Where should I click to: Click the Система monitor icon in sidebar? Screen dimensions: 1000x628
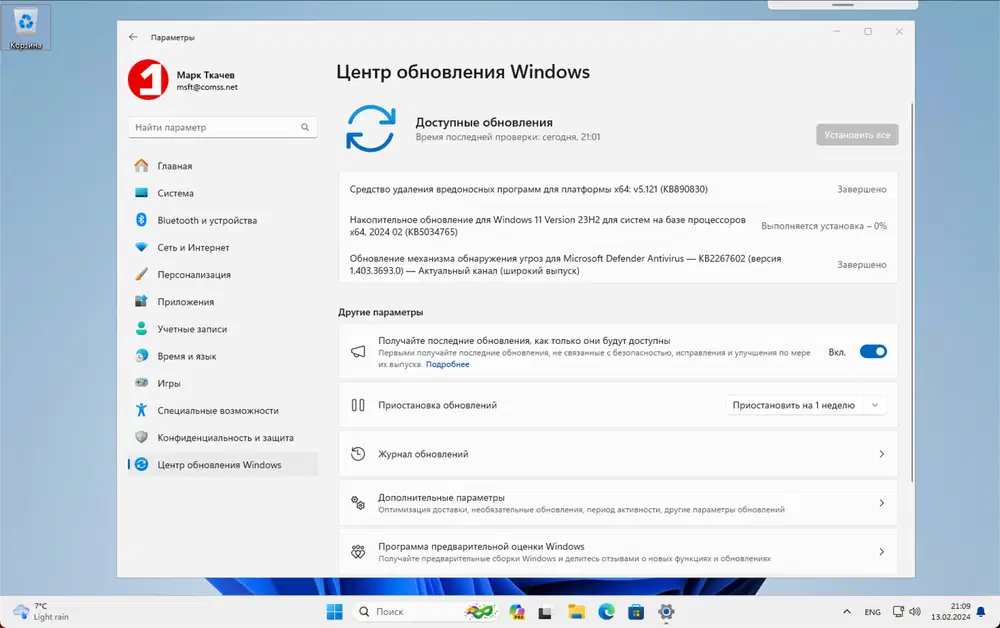pos(141,193)
